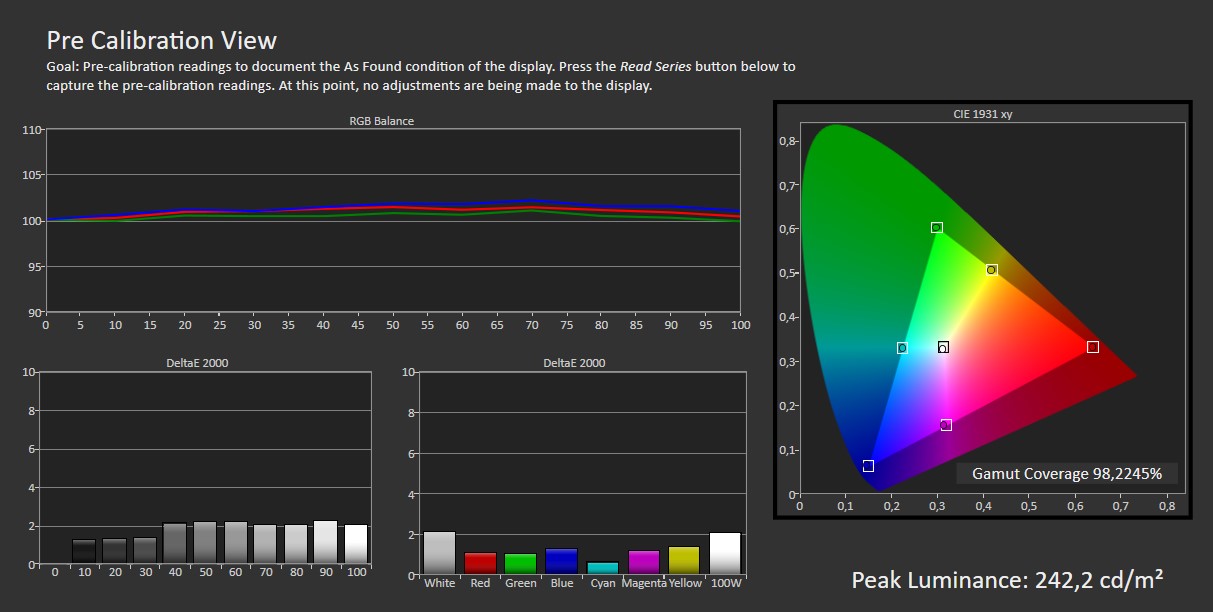Click the 70 percent grayscale DeltaE bar

[x=265, y=544]
